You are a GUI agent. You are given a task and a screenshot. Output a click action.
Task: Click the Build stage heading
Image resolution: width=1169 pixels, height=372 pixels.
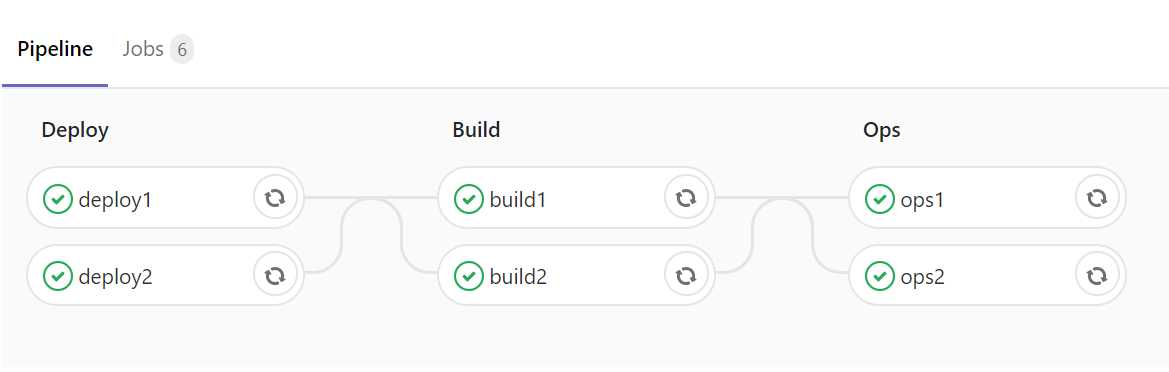pyautogui.click(x=476, y=130)
